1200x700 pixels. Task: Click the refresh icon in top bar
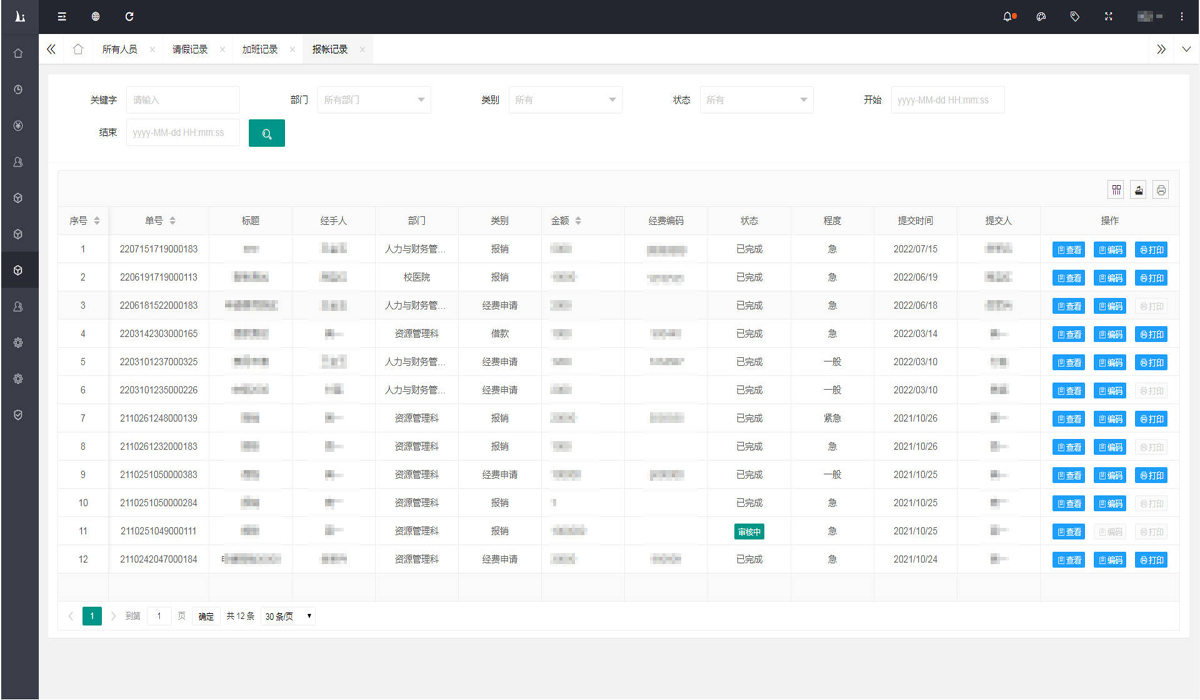click(x=129, y=17)
